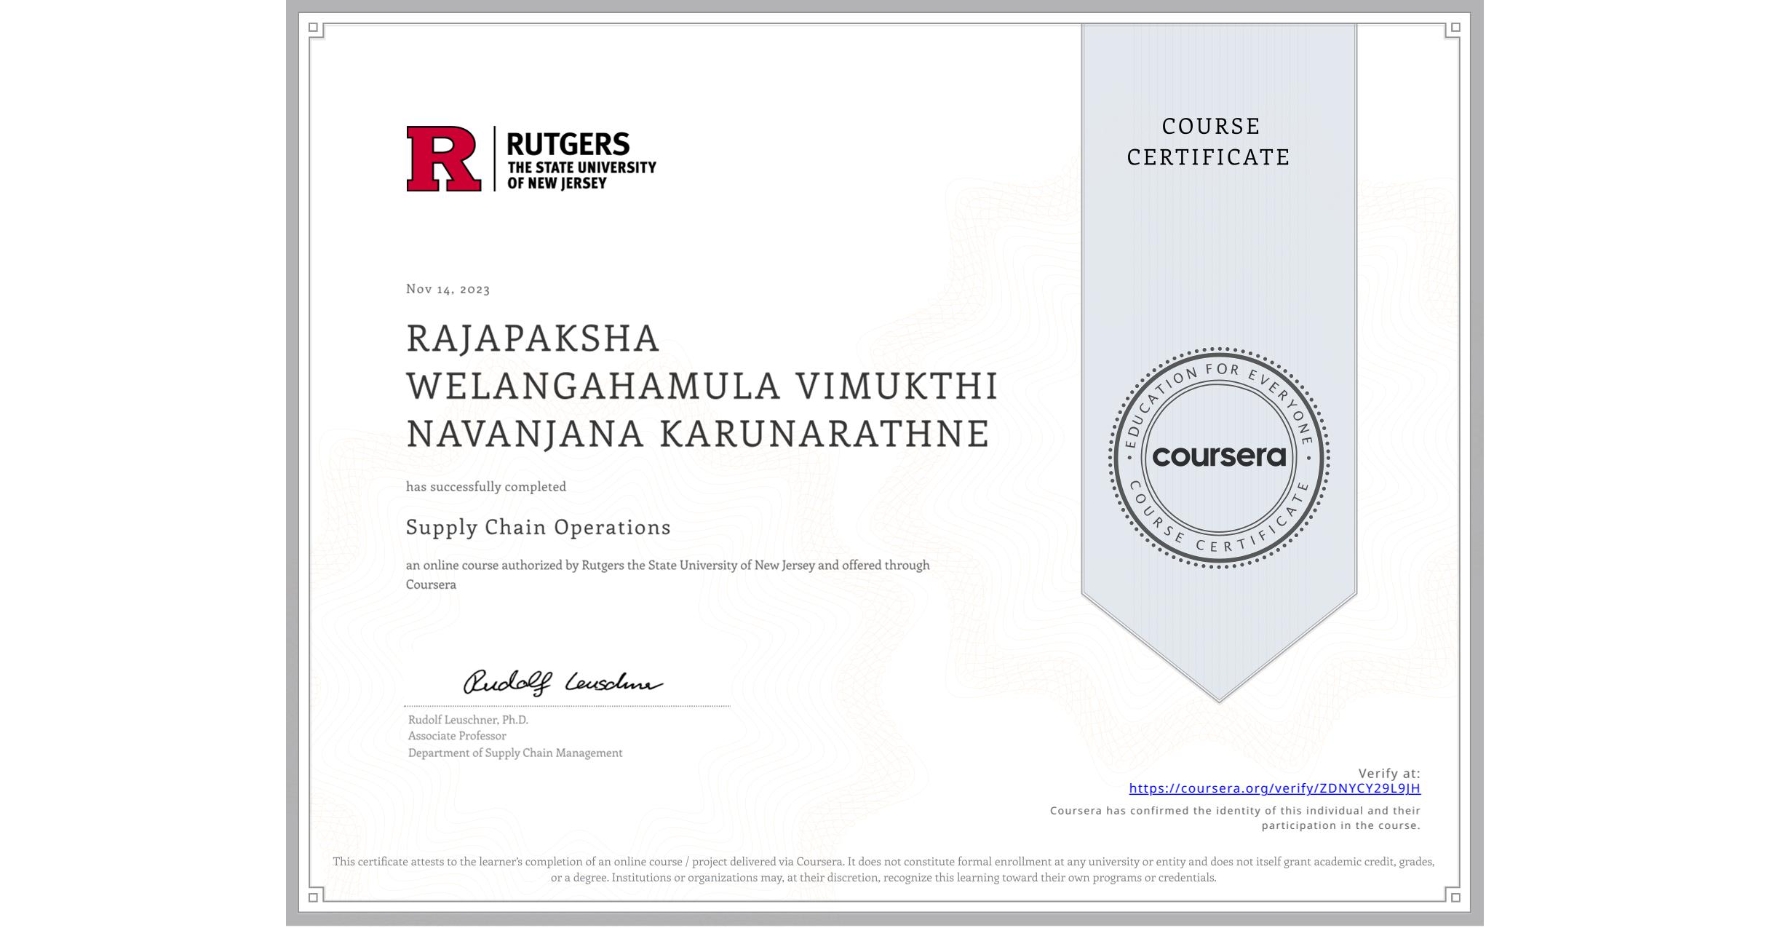Screen dimensions: 1772x928
Task: Click 'an online course authorized by Rutgers' line
Action: pos(668,574)
